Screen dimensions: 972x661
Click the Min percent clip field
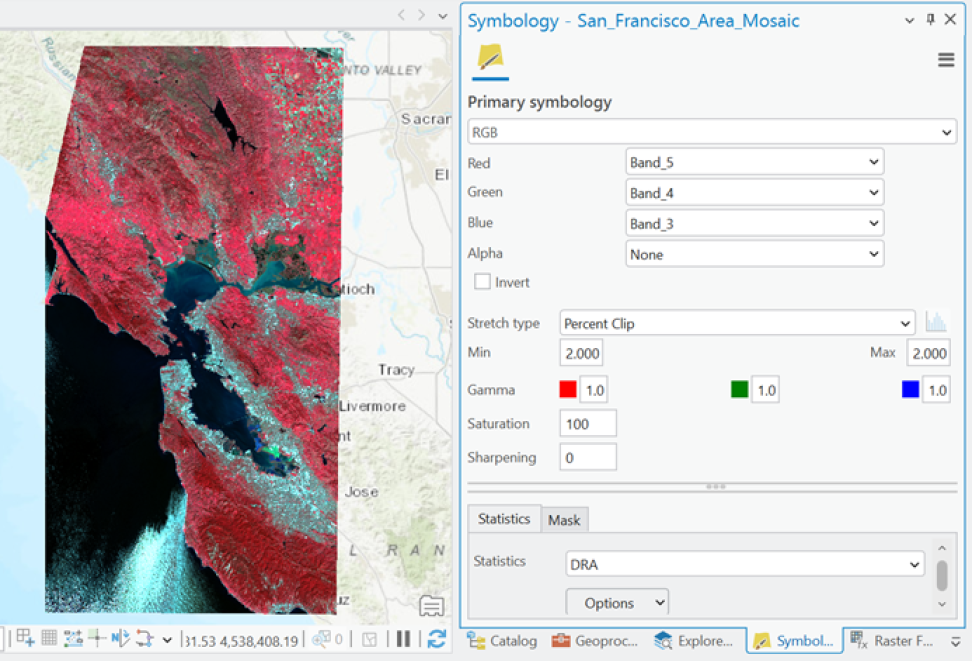pos(581,353)
